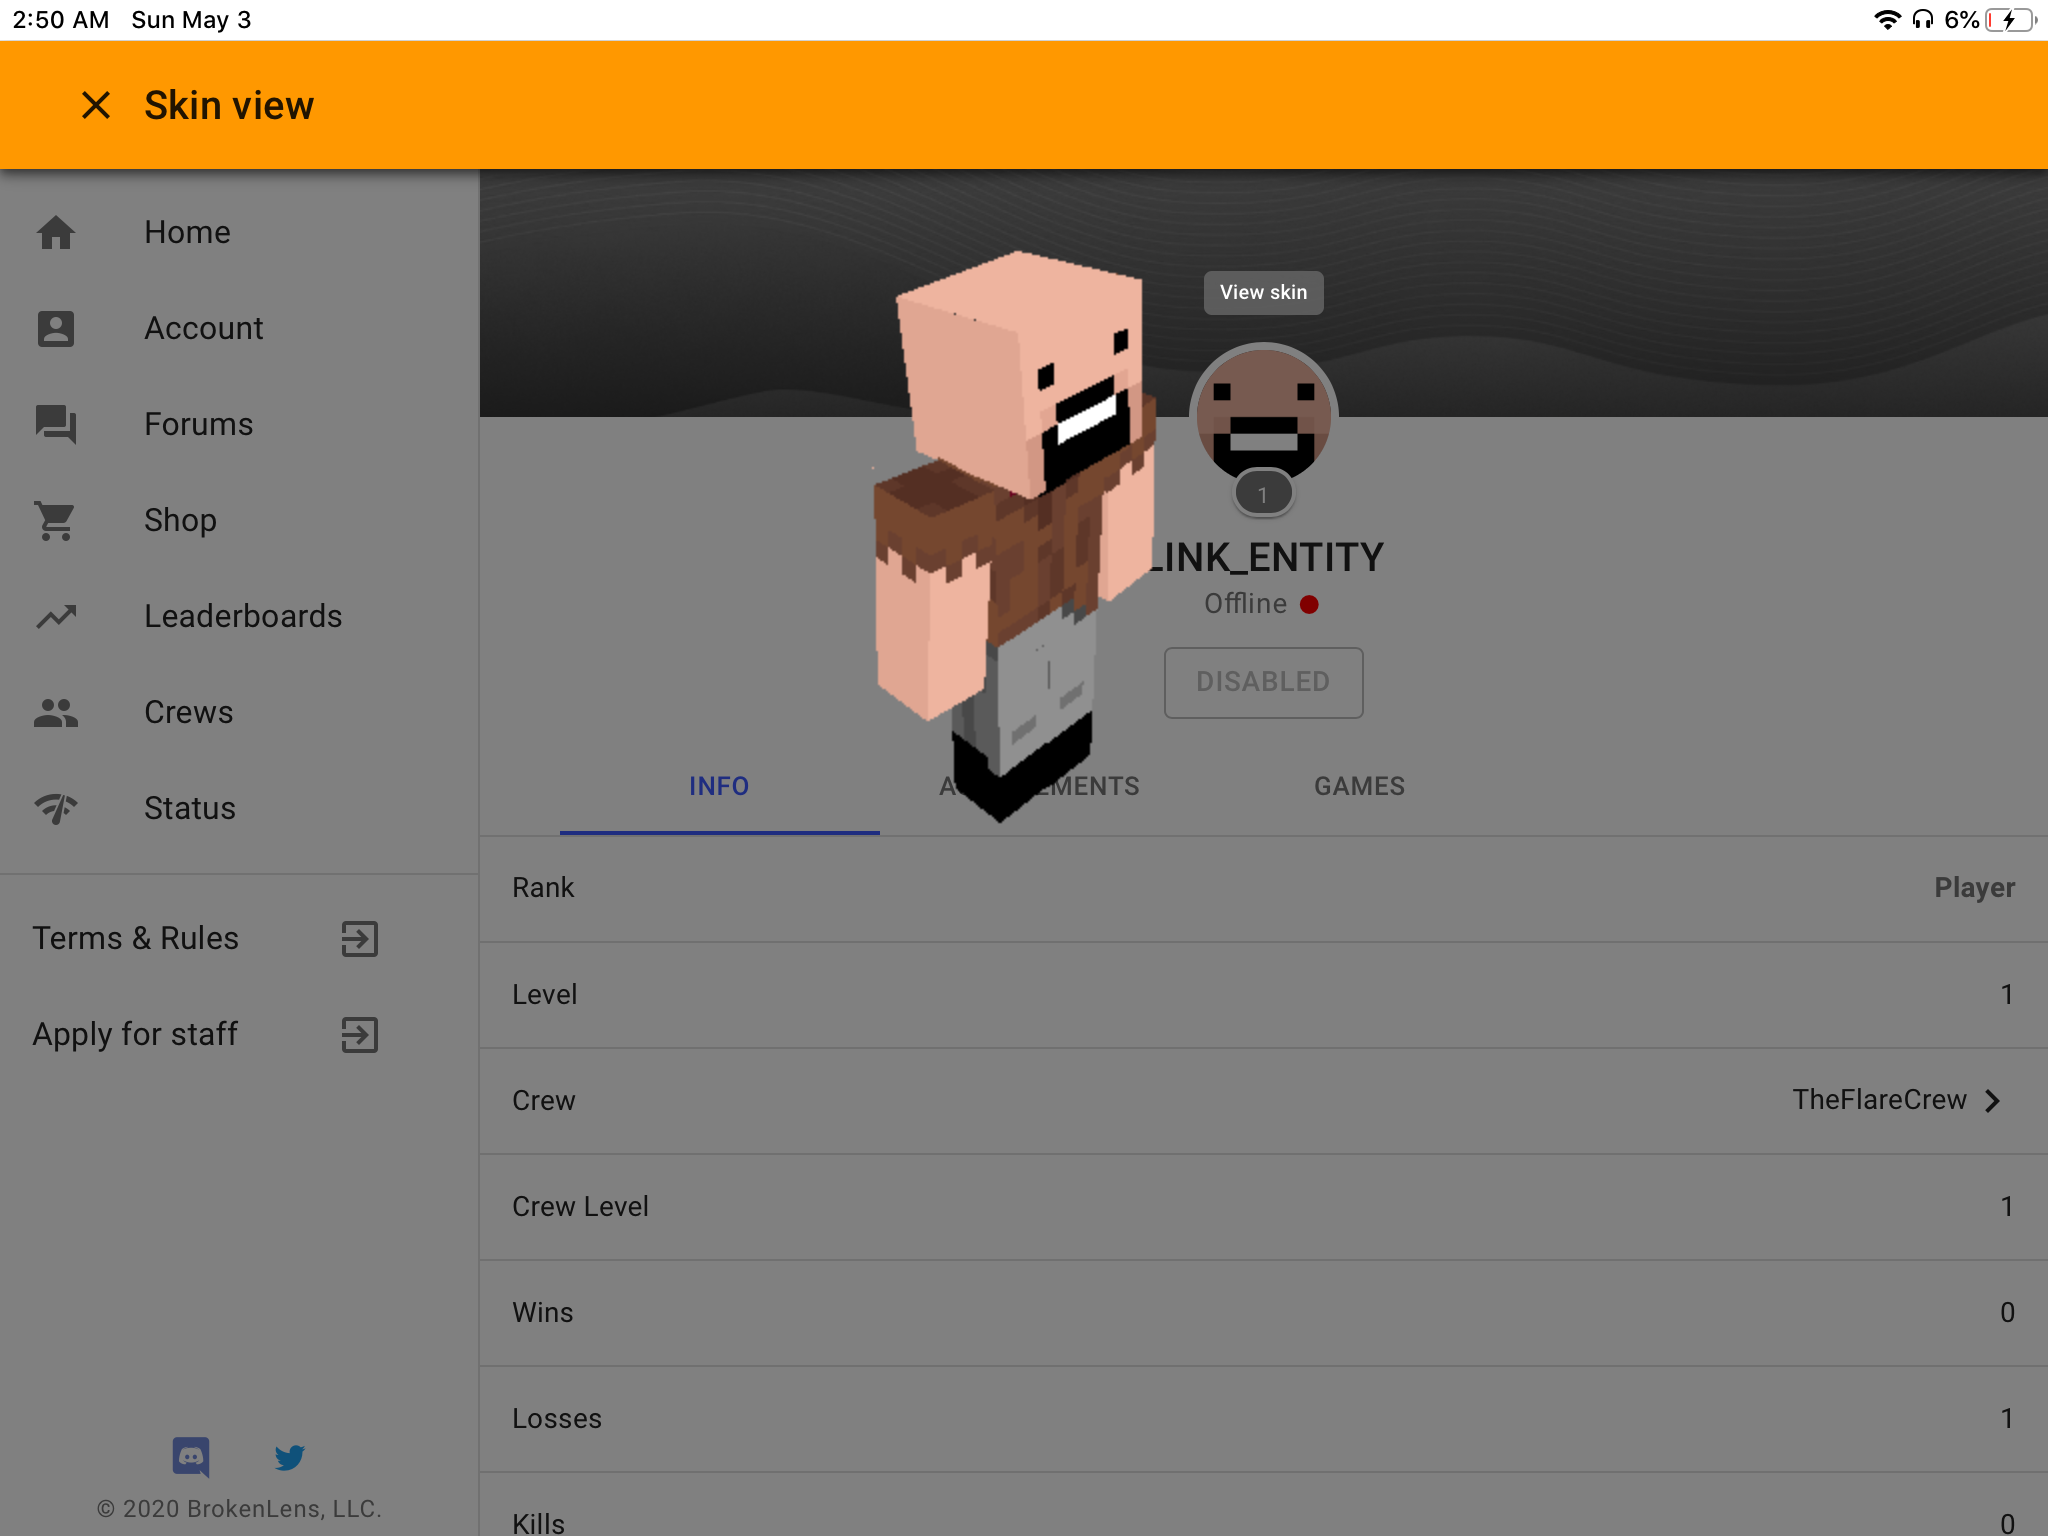Viewport: 2048px width, 1536px height.
Task: Open the Status signal icon
Action: (x=56, y=808)
